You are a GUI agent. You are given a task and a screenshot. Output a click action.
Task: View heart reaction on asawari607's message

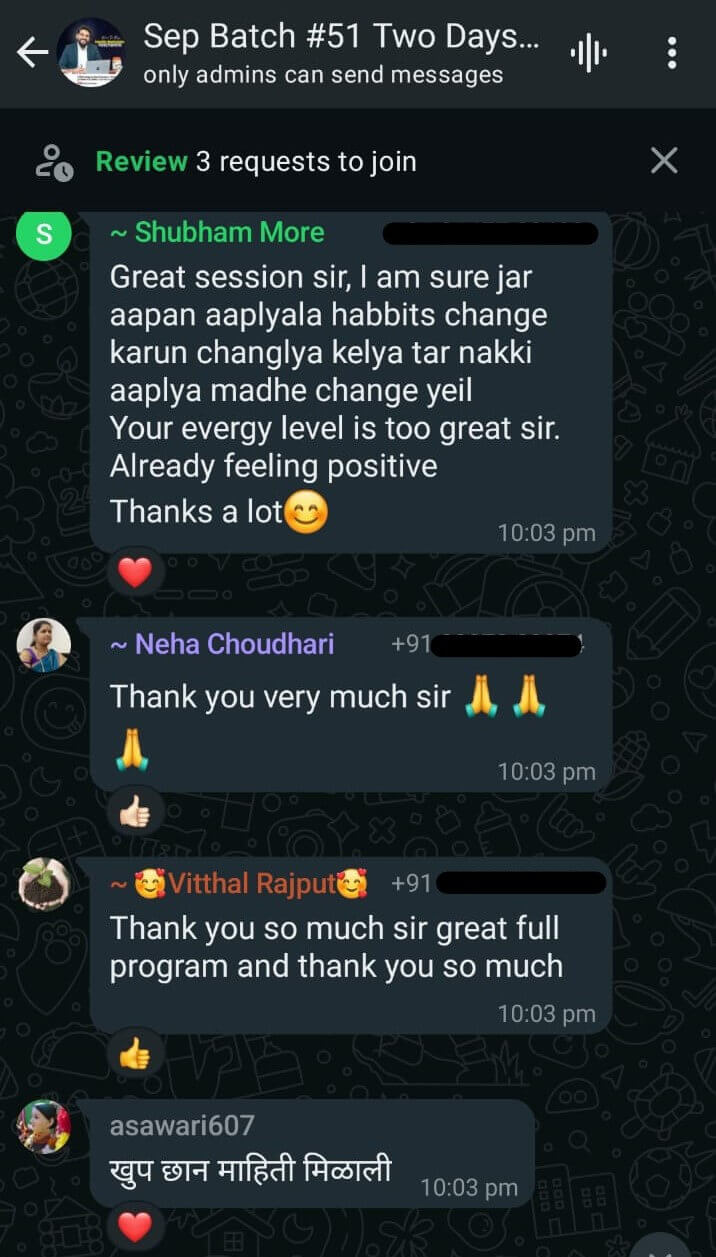pyautogui.click(x=135, y=1226)
